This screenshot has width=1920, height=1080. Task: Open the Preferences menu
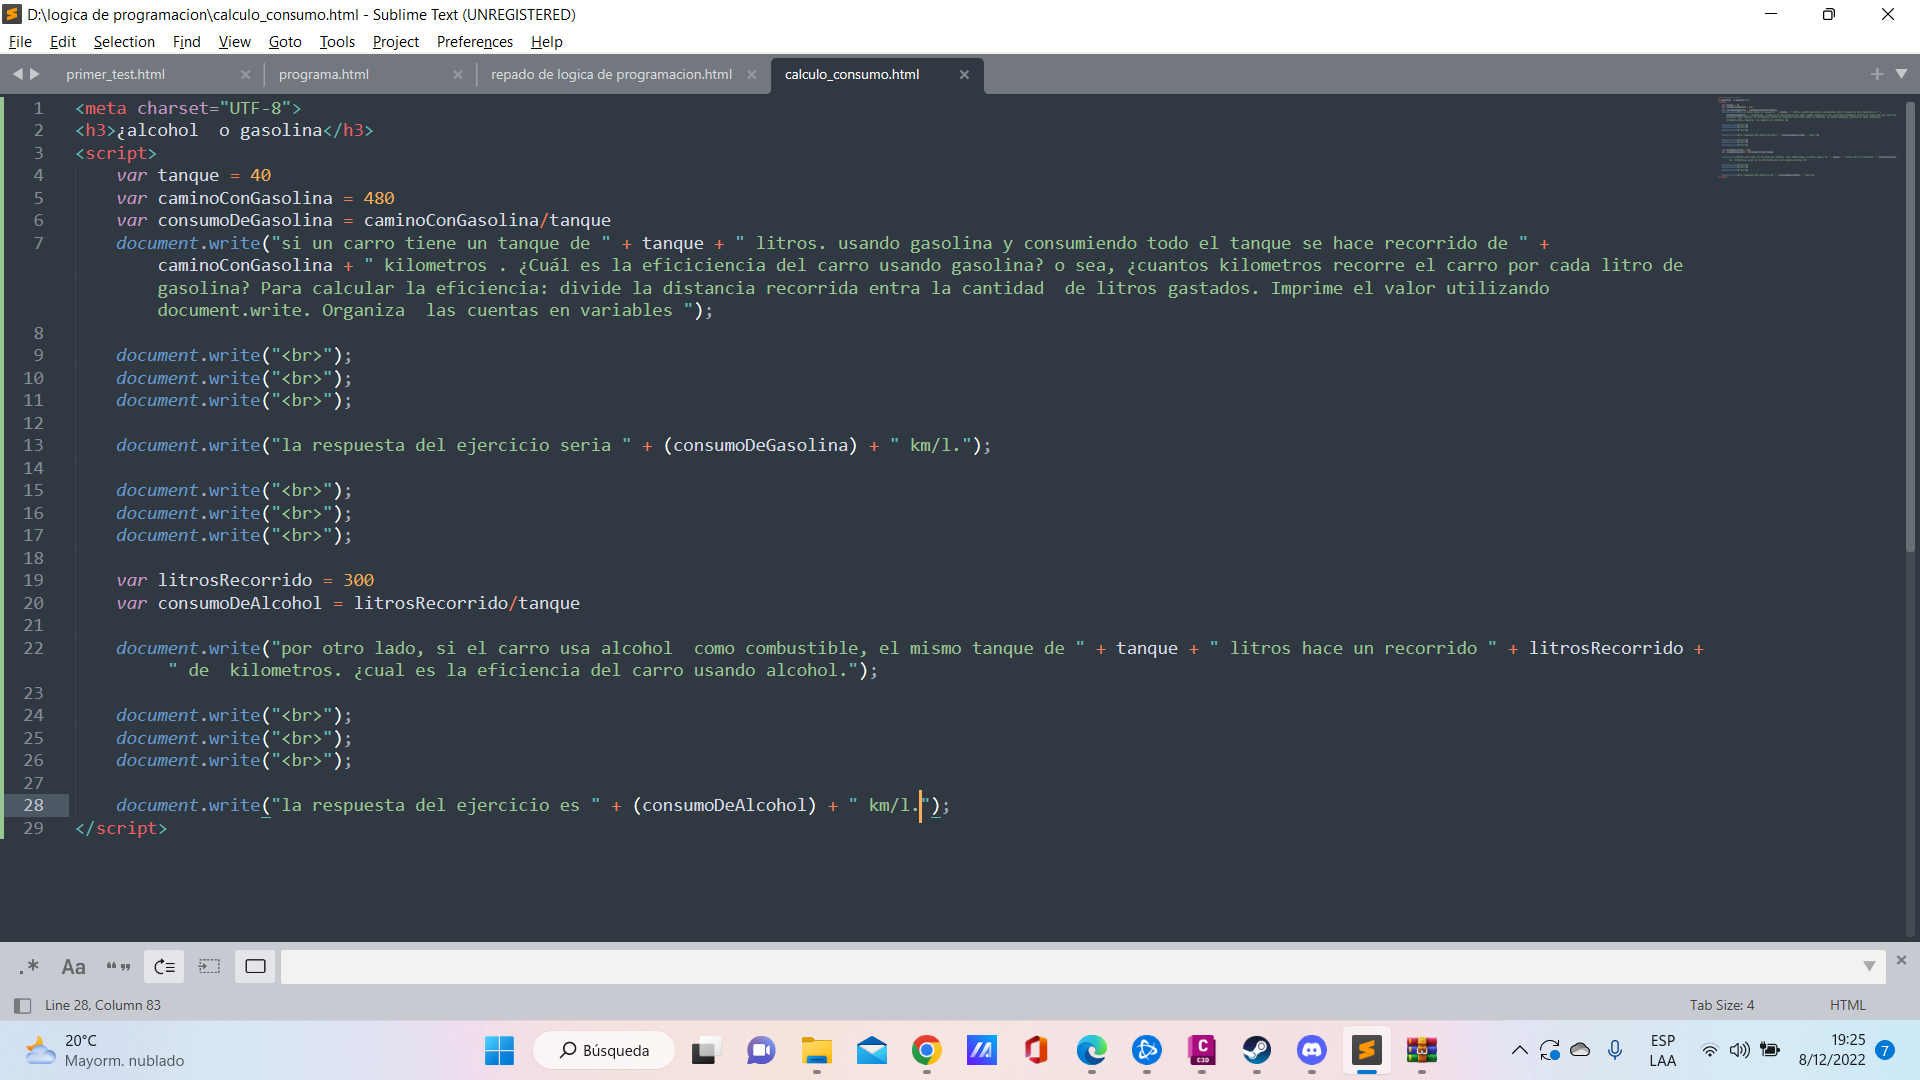click(x=474, y=42)
